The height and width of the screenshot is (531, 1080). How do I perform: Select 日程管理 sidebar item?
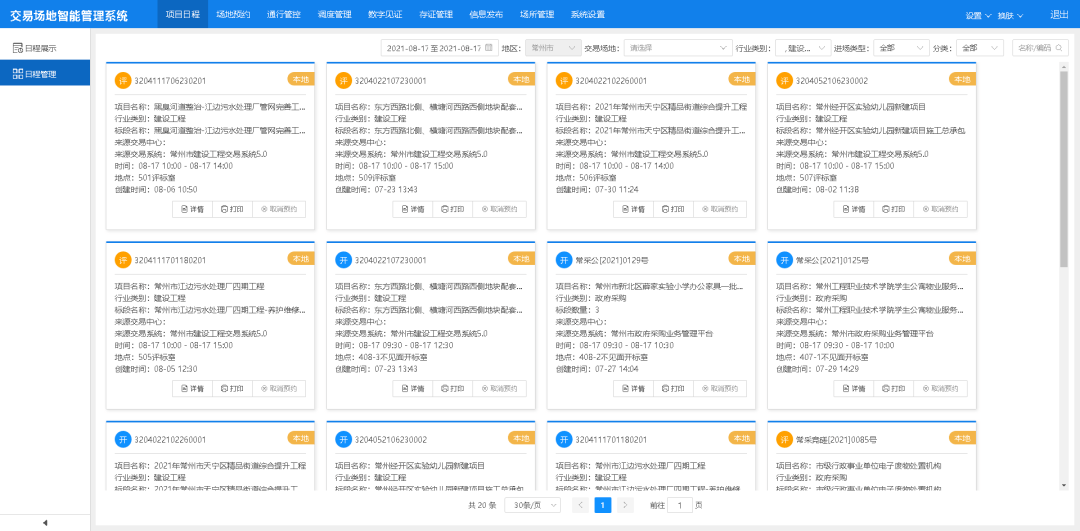[x=45, y=73]
